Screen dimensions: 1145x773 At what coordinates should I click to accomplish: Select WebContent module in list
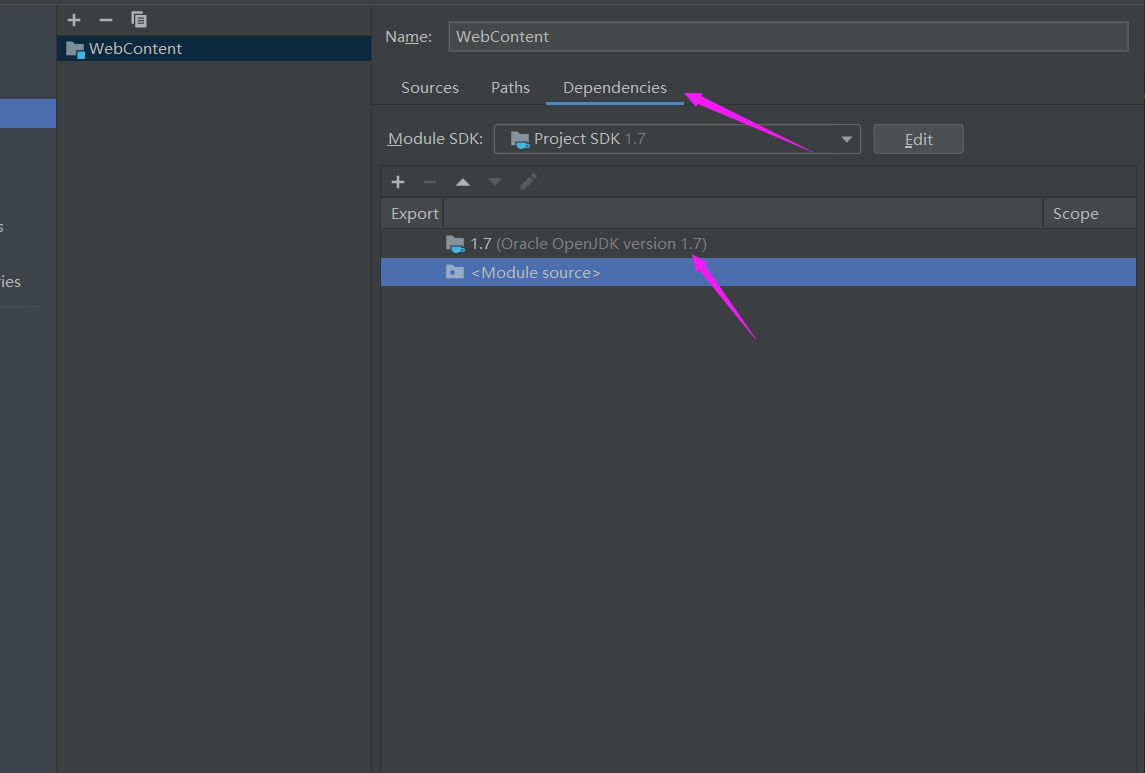point(214,49)
